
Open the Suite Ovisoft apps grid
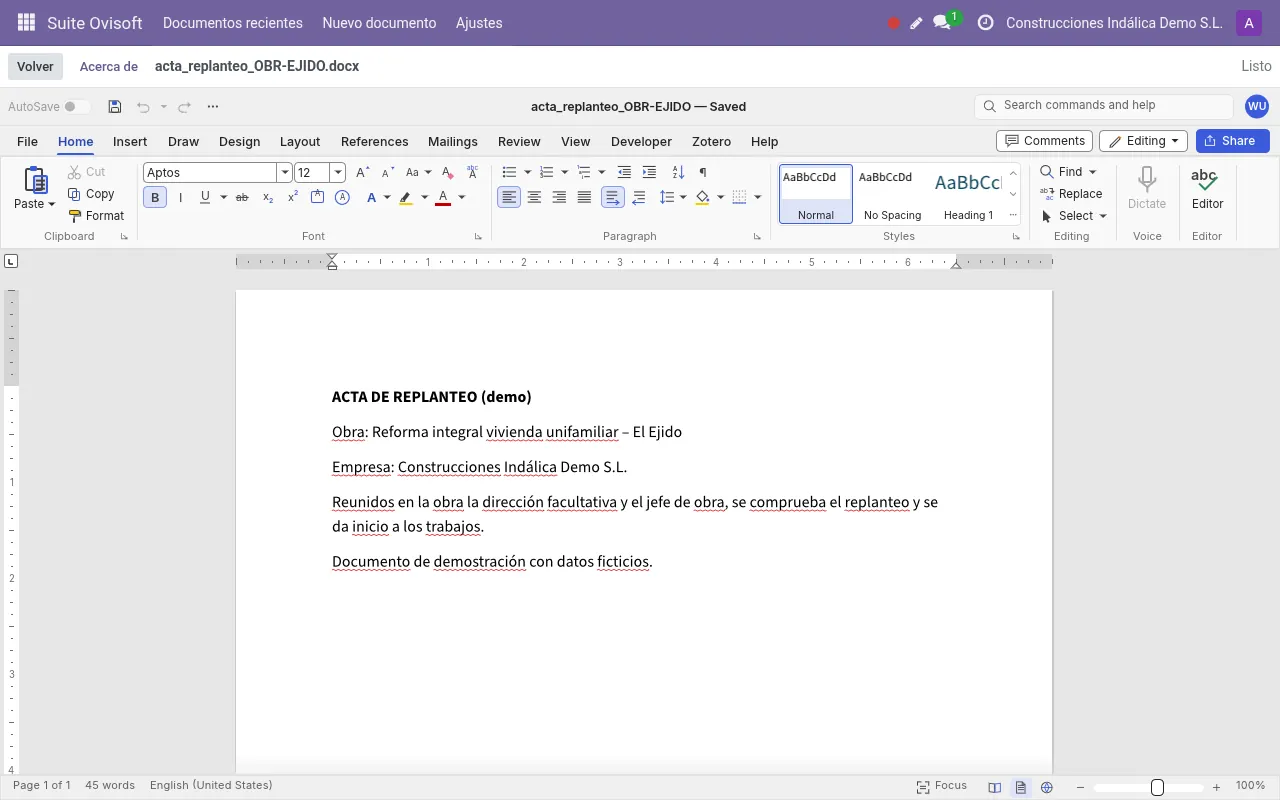coord(27,23)
